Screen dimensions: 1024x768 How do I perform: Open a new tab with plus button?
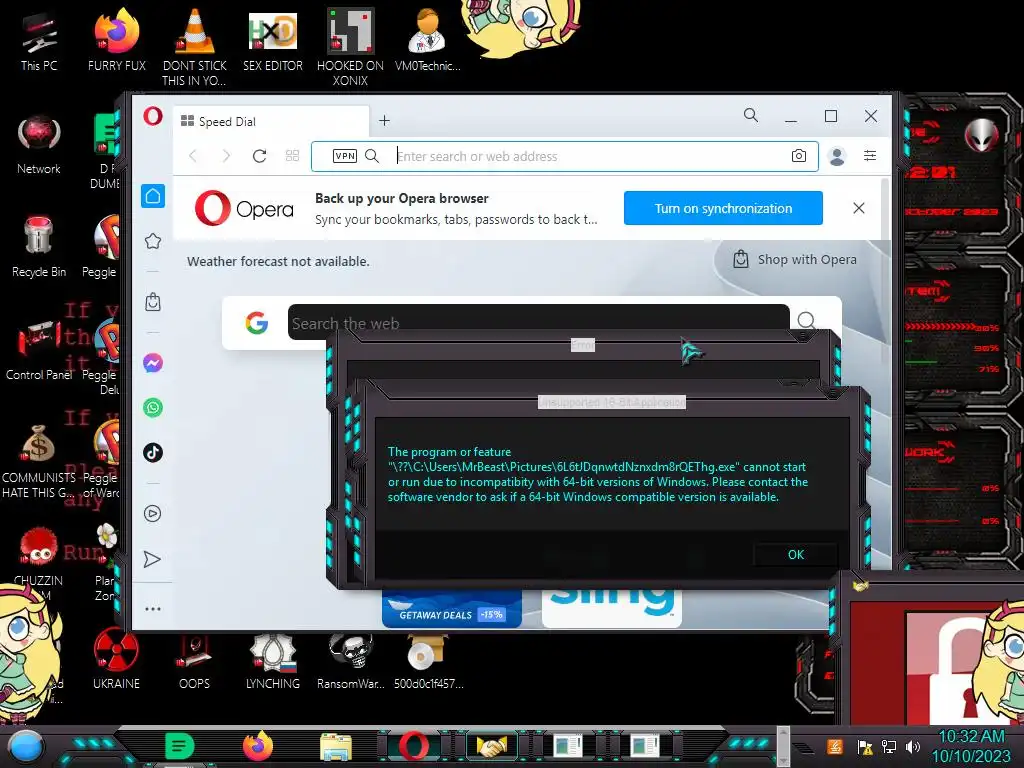[385, 121]
